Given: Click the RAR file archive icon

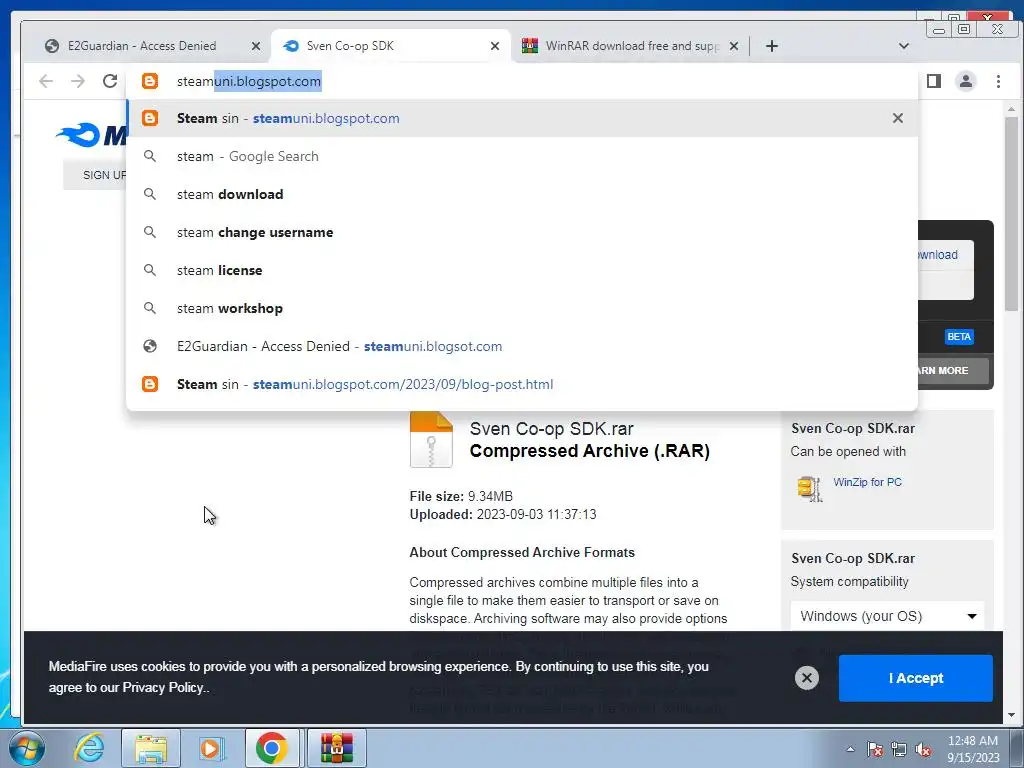Looking at the screenshot, I should point(431,439).
